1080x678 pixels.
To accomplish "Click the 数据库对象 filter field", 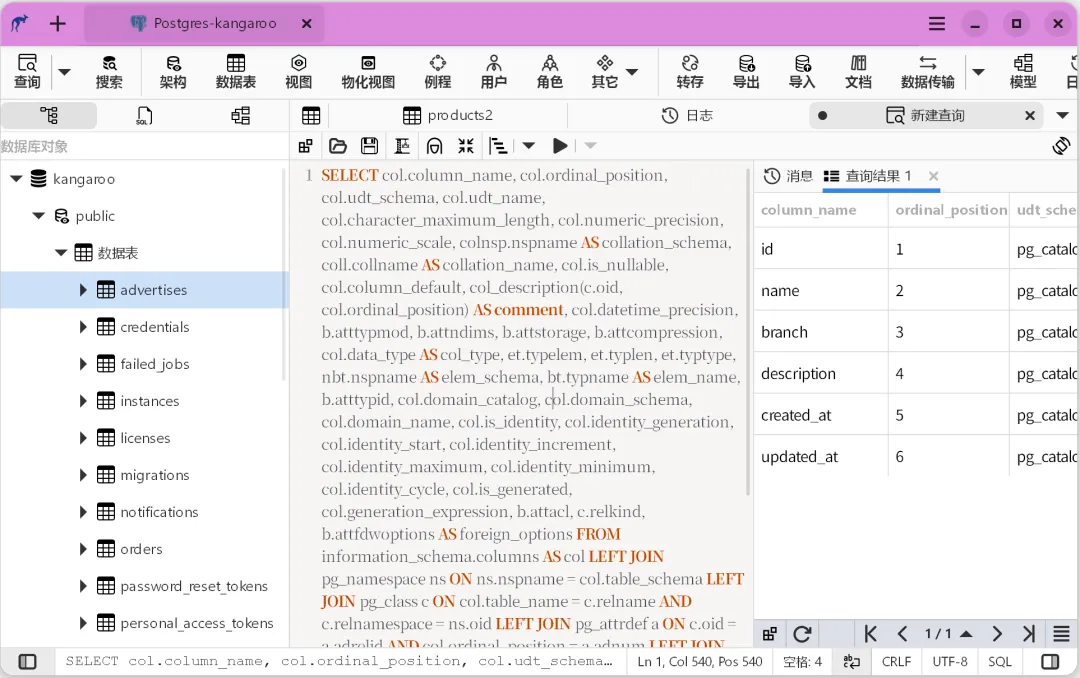I will click(x=143, y=146).
